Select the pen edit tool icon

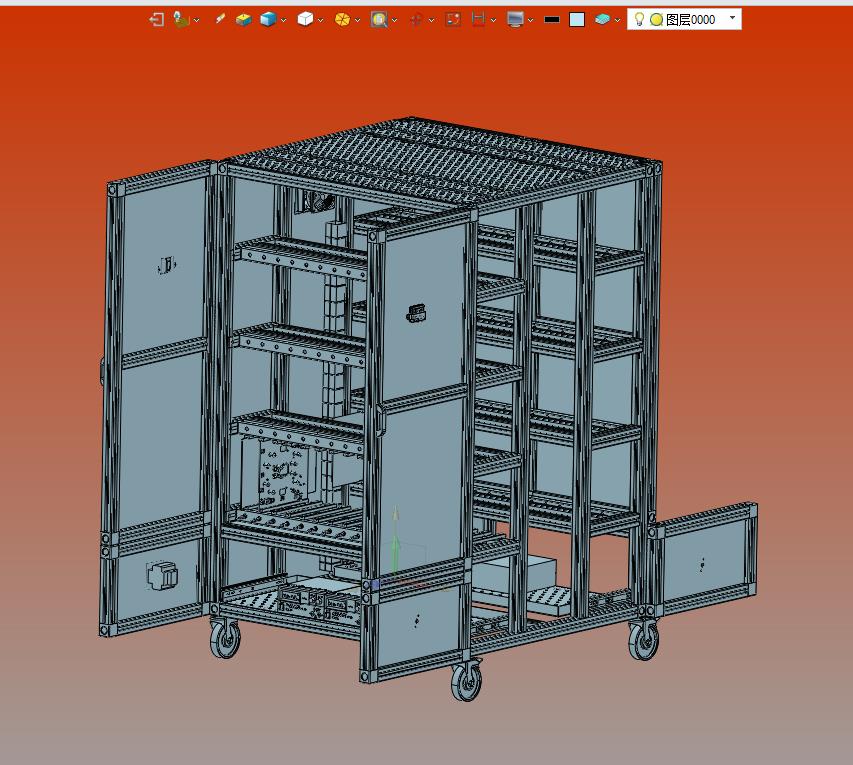pos(221,19)
